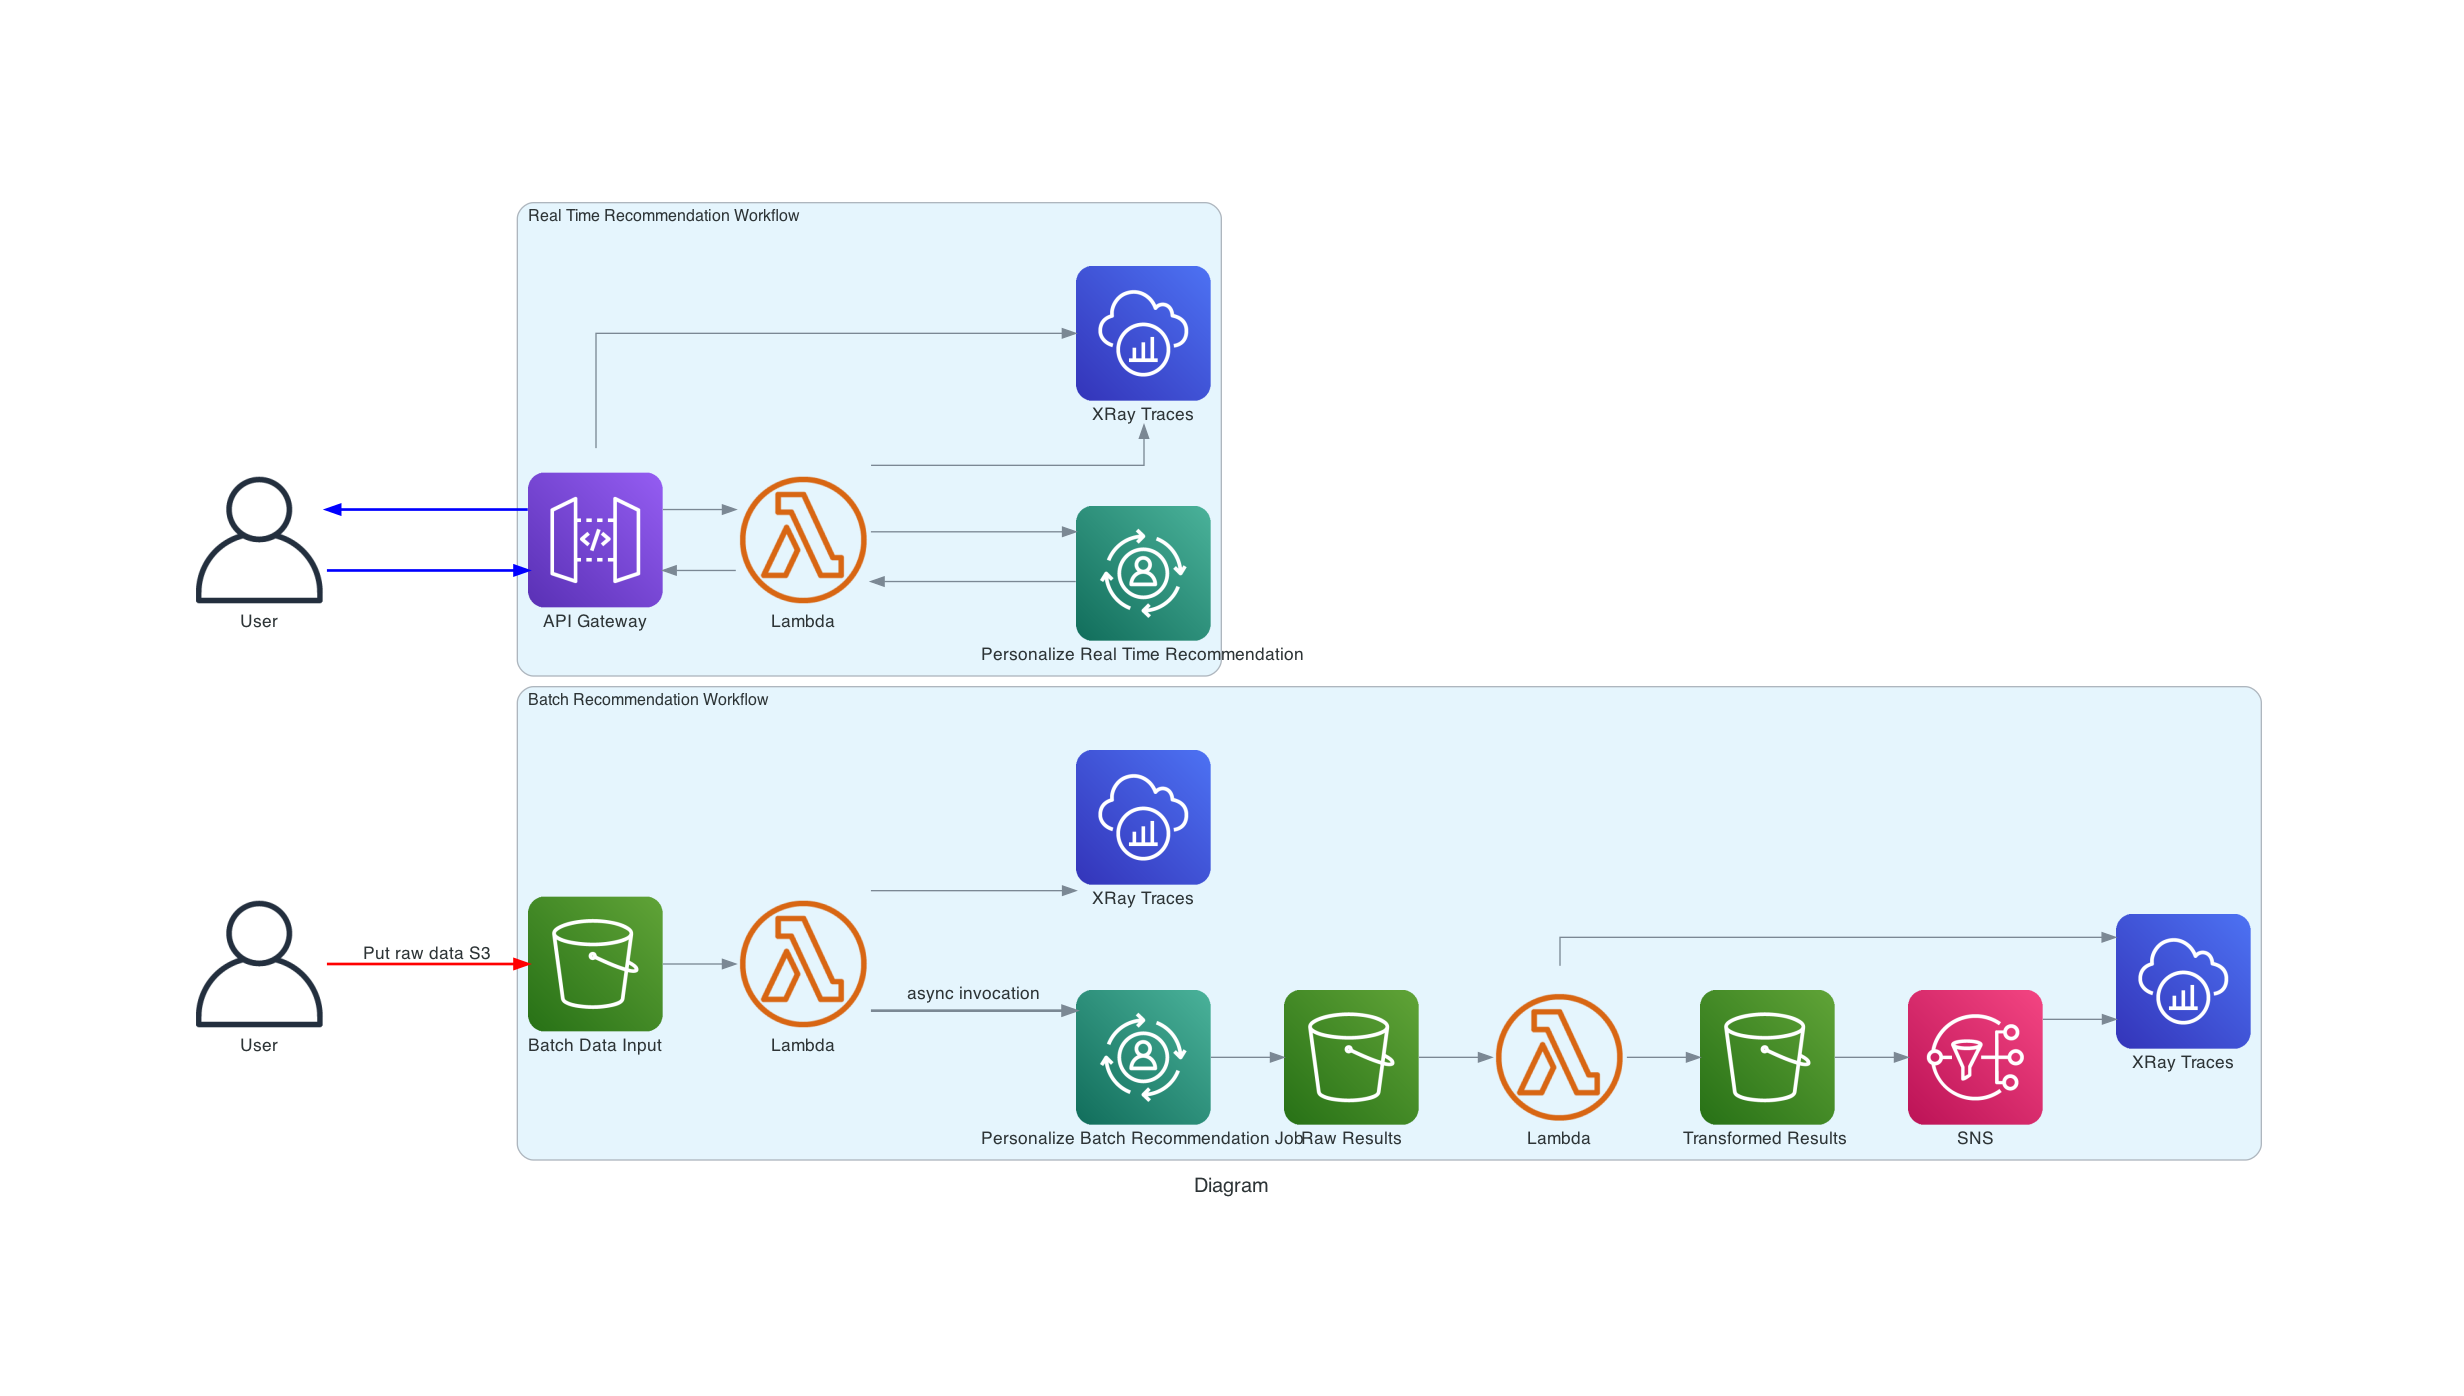Select the SNS notification icon
The width and height of the screenshot is (2464, 1396).
tap(1975, 1057)
